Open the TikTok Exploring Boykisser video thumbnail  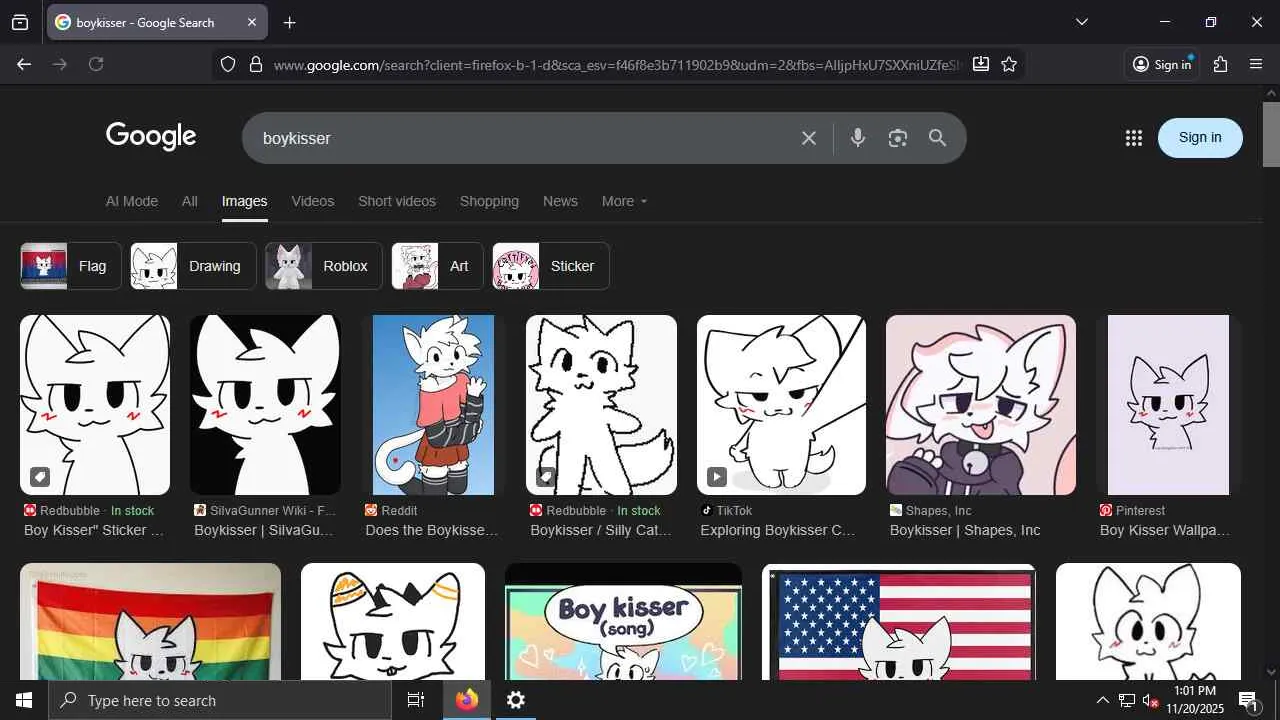[781, 405]
